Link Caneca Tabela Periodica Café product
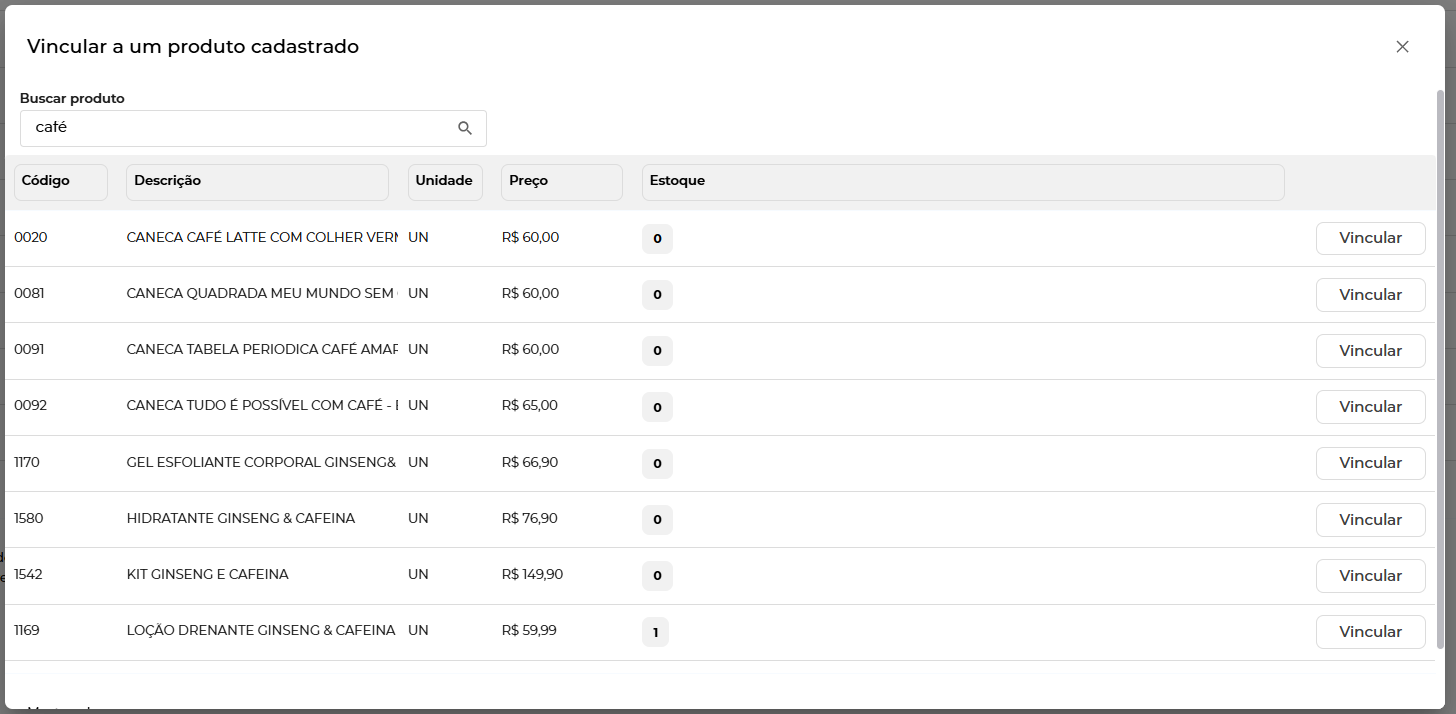Screen dimensions: 1456x714 (x=1370, y=351)
